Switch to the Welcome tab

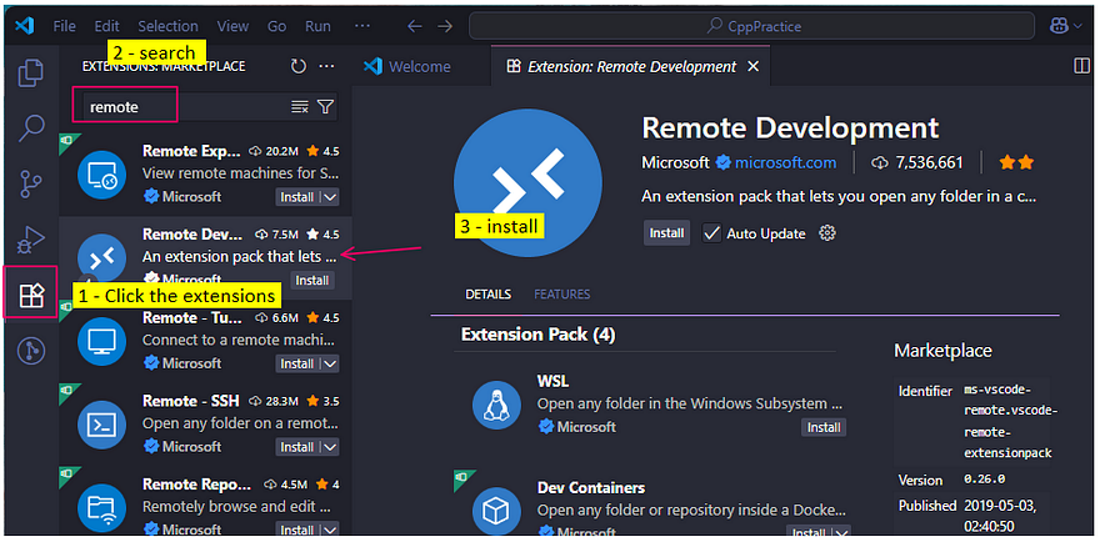tap(408, 67)
